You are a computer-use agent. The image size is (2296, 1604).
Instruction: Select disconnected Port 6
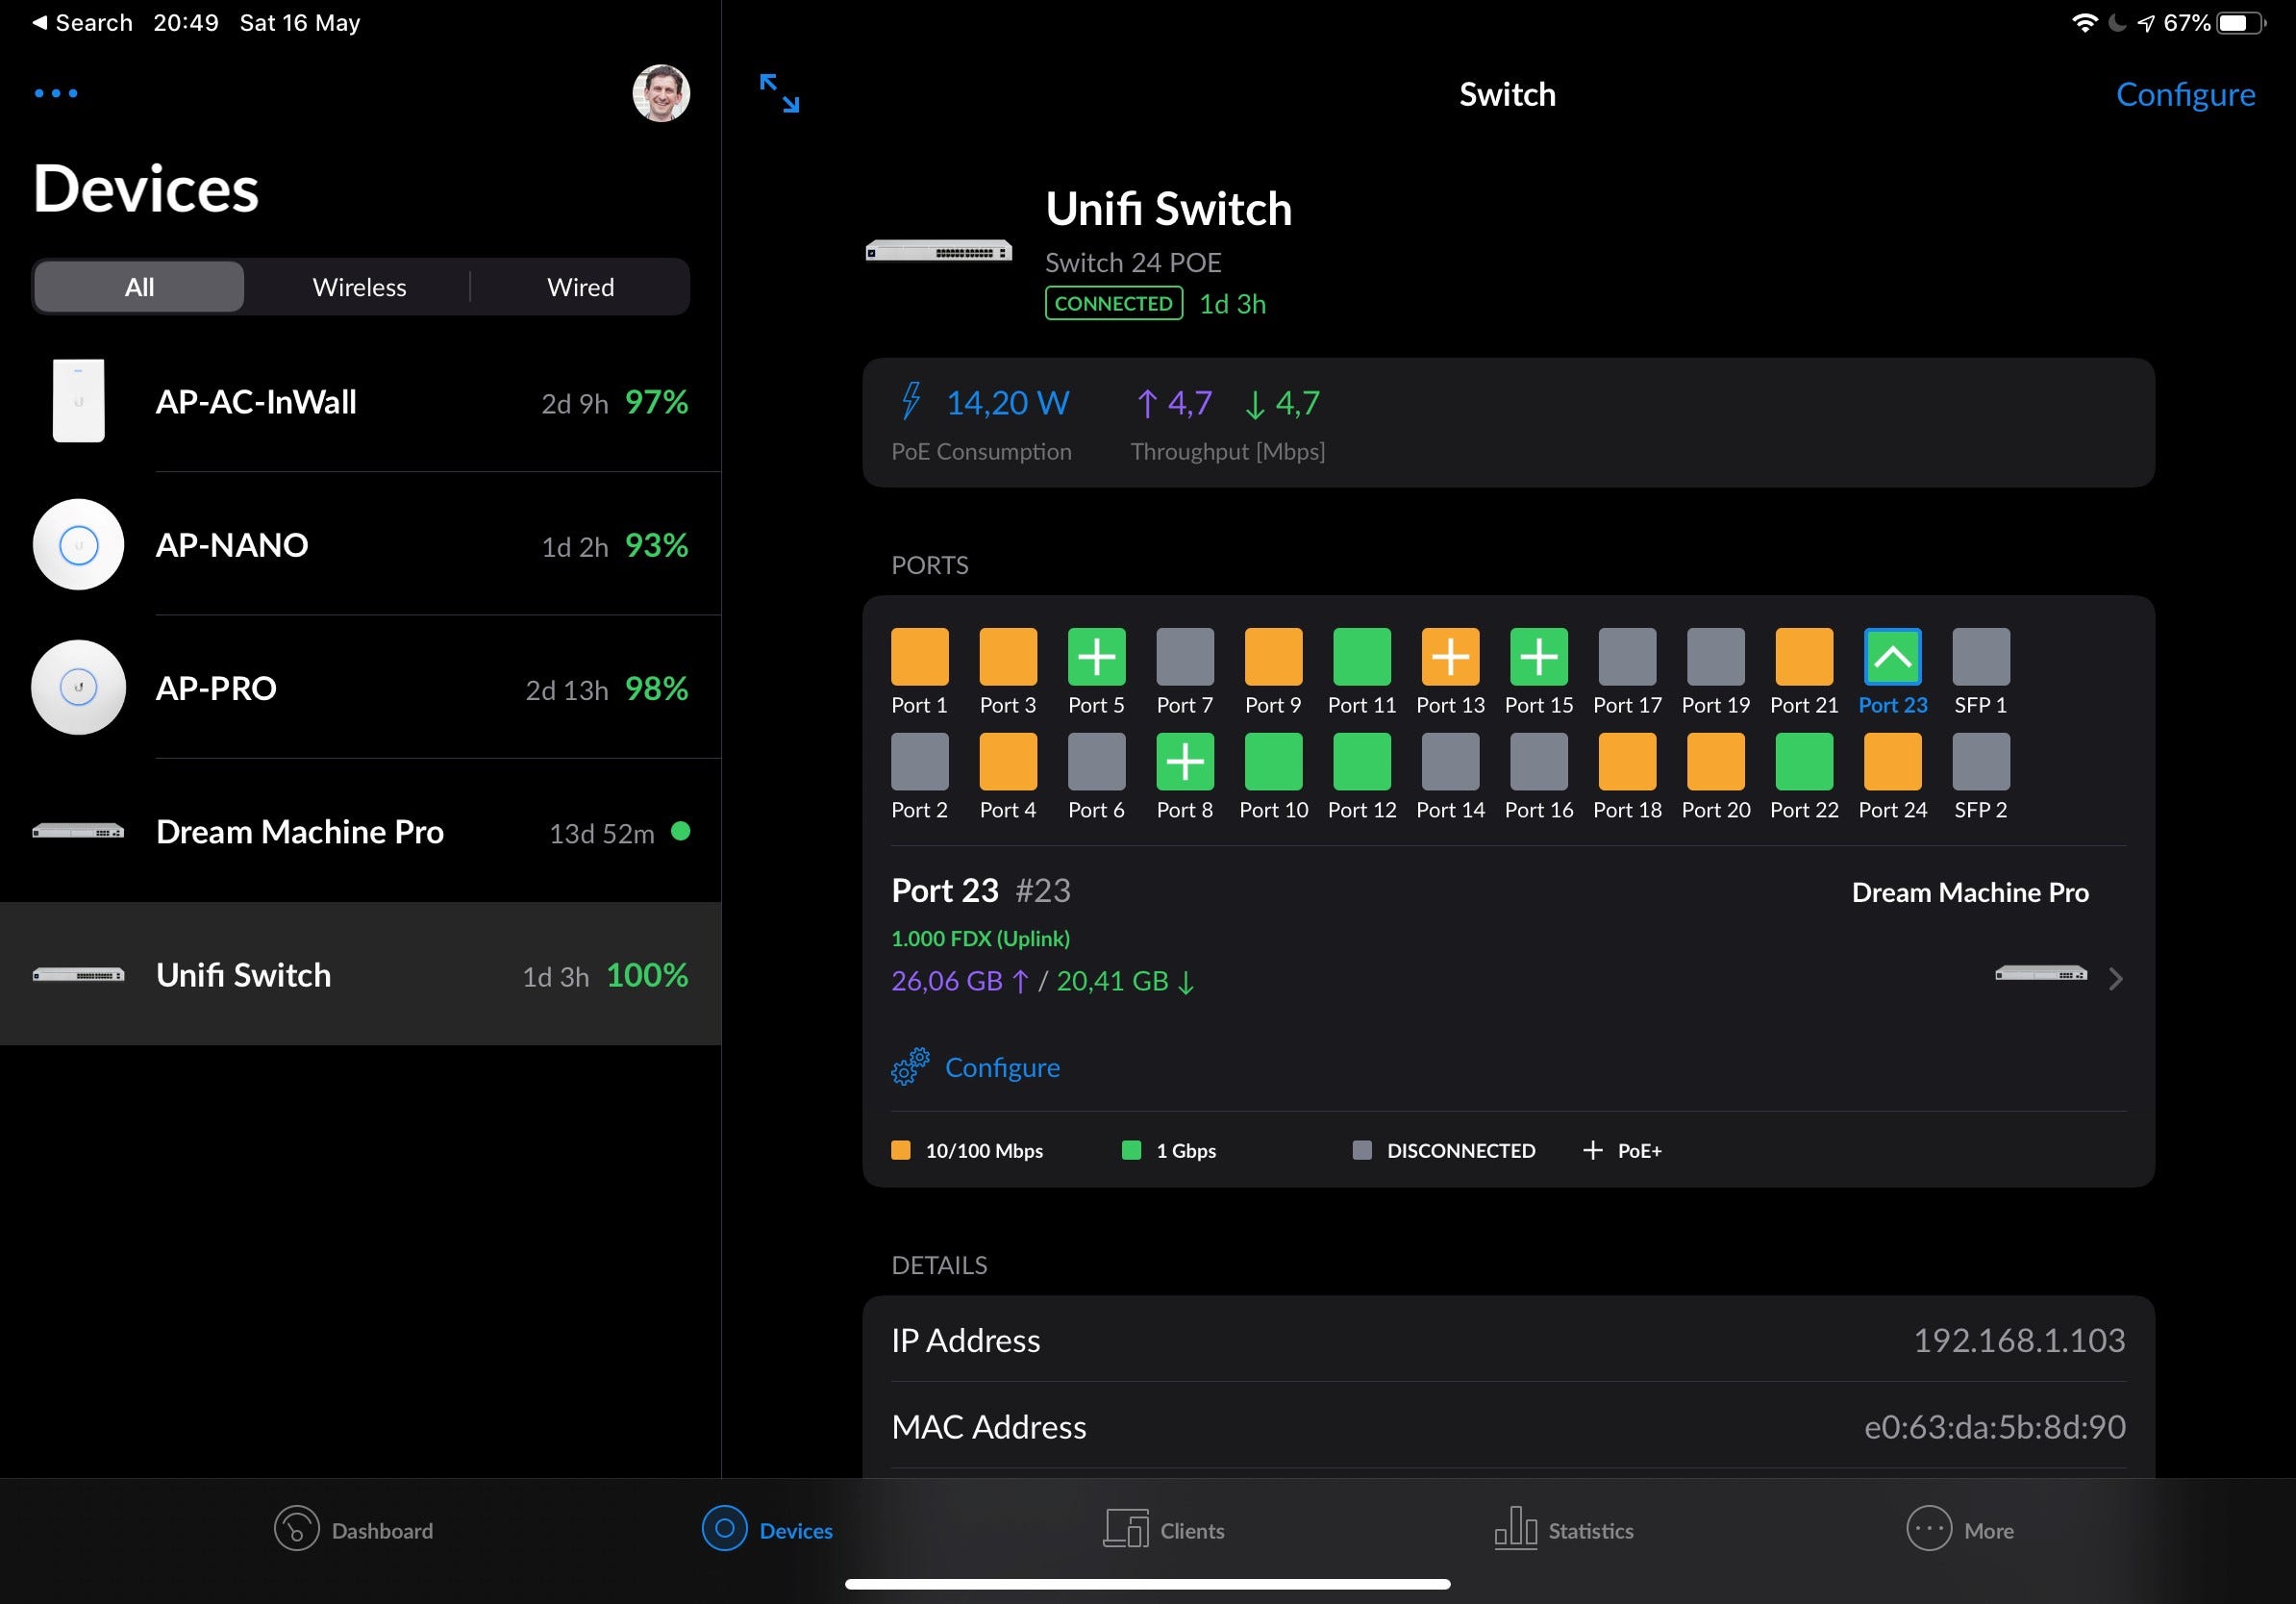point(1096,762)
